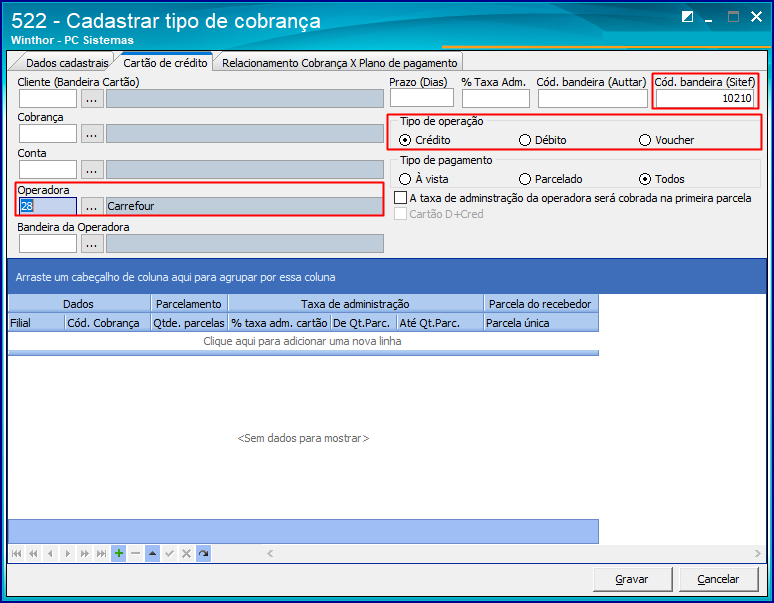The height and width of the screenshot is (603, 774).
Task: Click the edit record up-triangle icon
Action: (153, 554)
